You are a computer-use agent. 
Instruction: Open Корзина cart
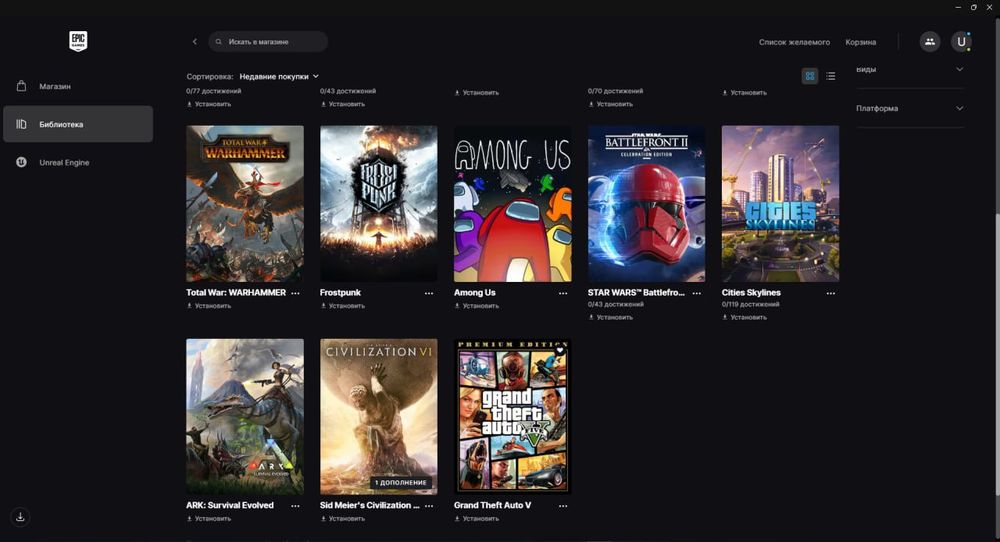click(860, 42)
